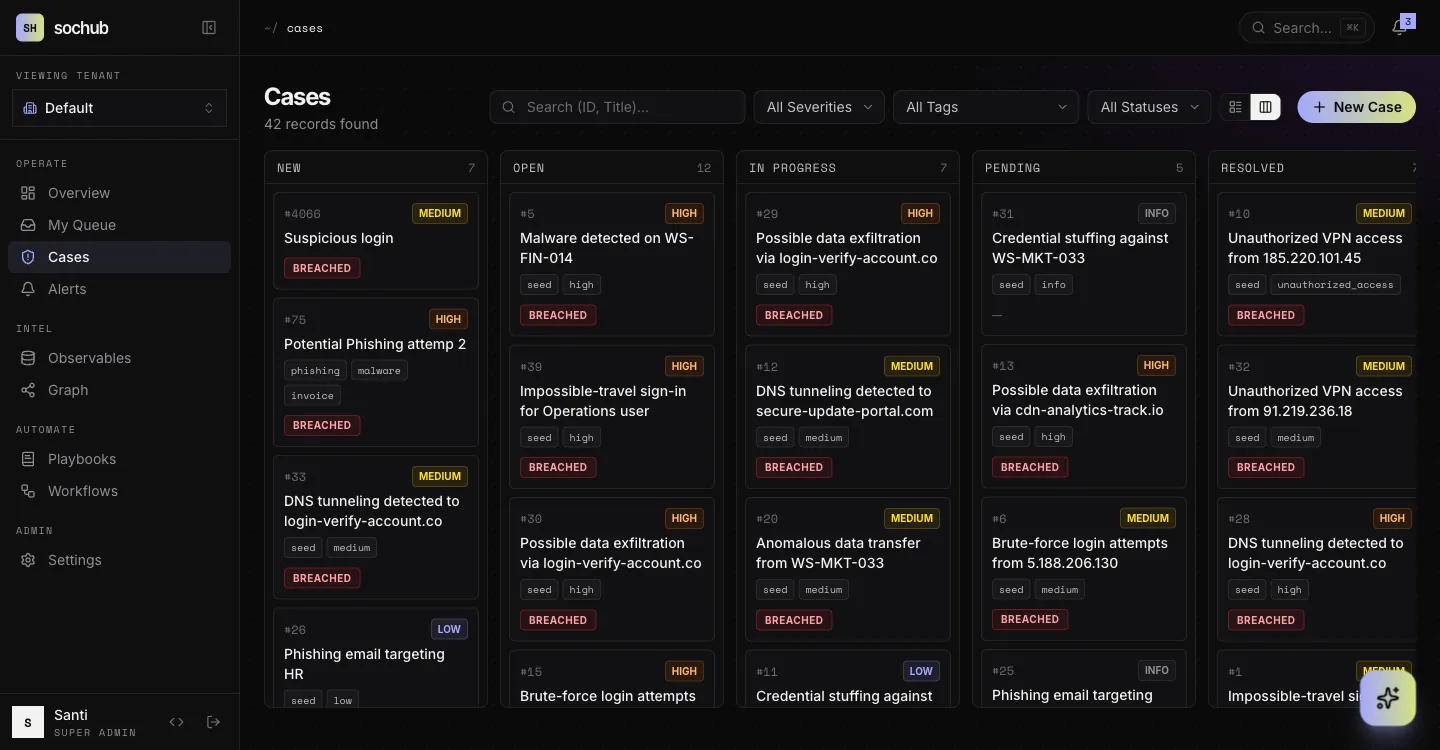Open Malware detected on WS-FIN-014 case
1440x750 pixels.
click(612, 264)
